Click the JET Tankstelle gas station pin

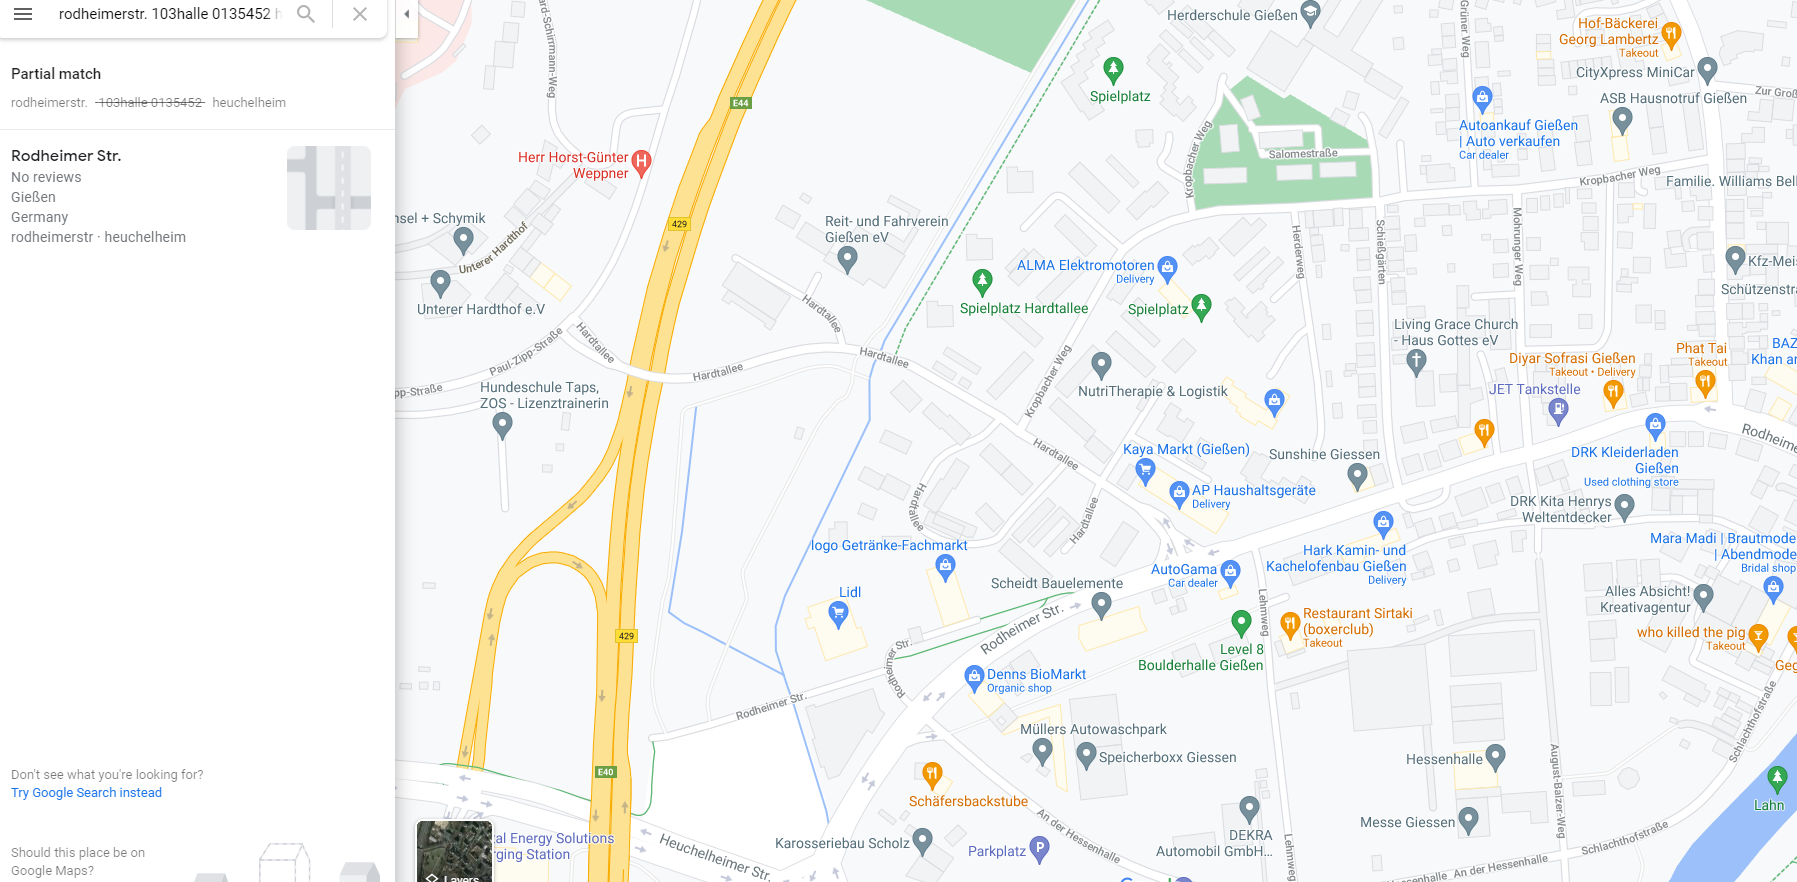coord(1558,409)
